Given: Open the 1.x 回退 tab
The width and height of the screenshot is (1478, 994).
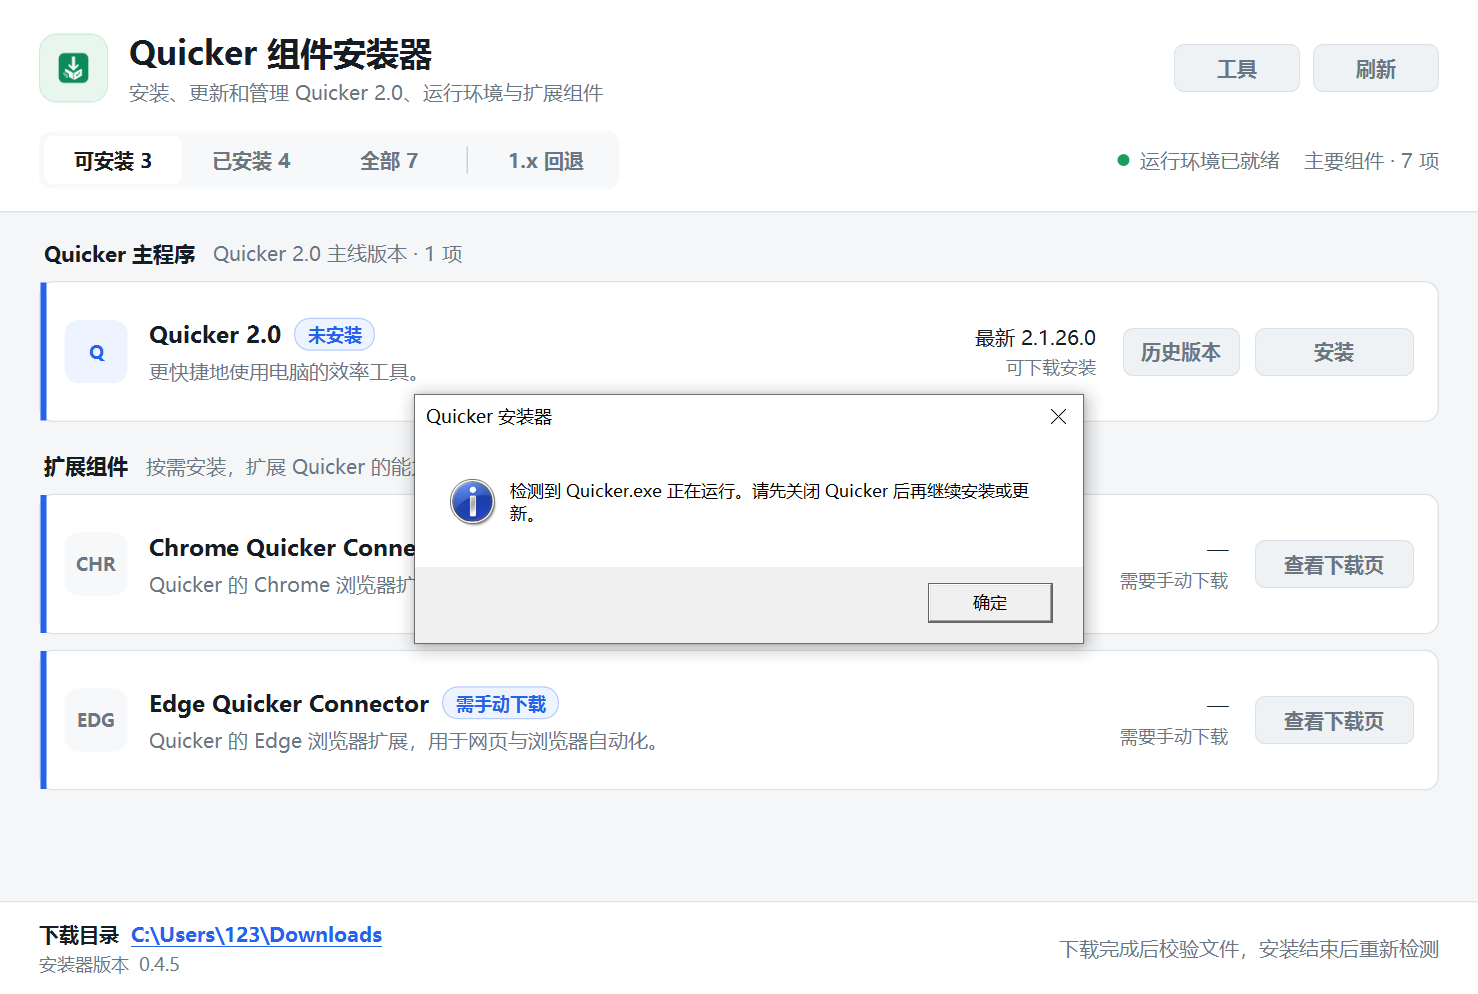Looking at the screenshot, I should click(x=546, y=160).
